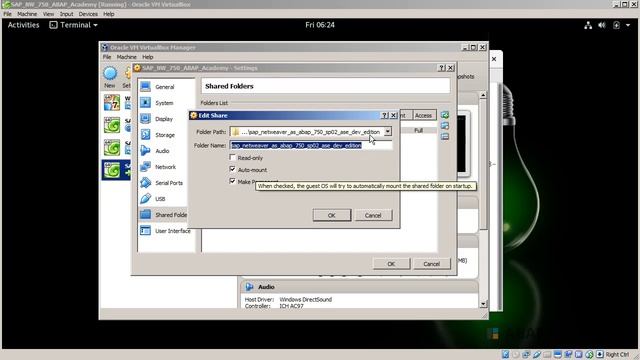Click the Manager scrollbar down arrow
Viewport: 640px width, 360px height.
coord(483,304)
